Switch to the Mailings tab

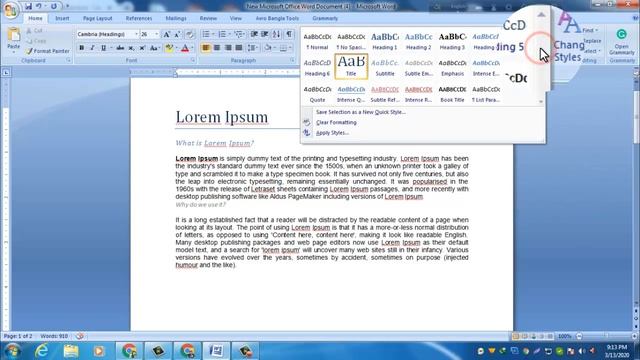click(176, 18)
